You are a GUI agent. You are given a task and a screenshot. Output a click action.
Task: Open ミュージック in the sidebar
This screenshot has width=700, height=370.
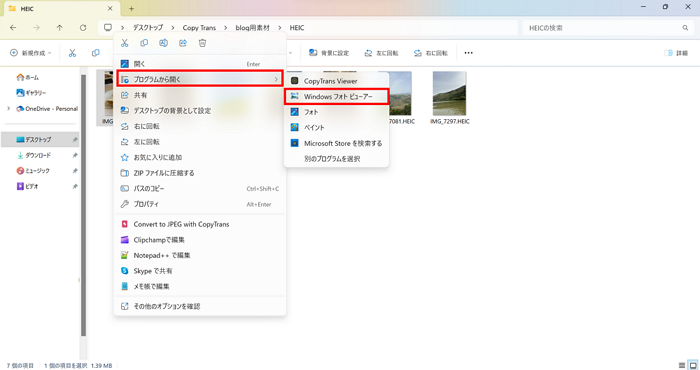pyautogui.click(x=33, y=171)
